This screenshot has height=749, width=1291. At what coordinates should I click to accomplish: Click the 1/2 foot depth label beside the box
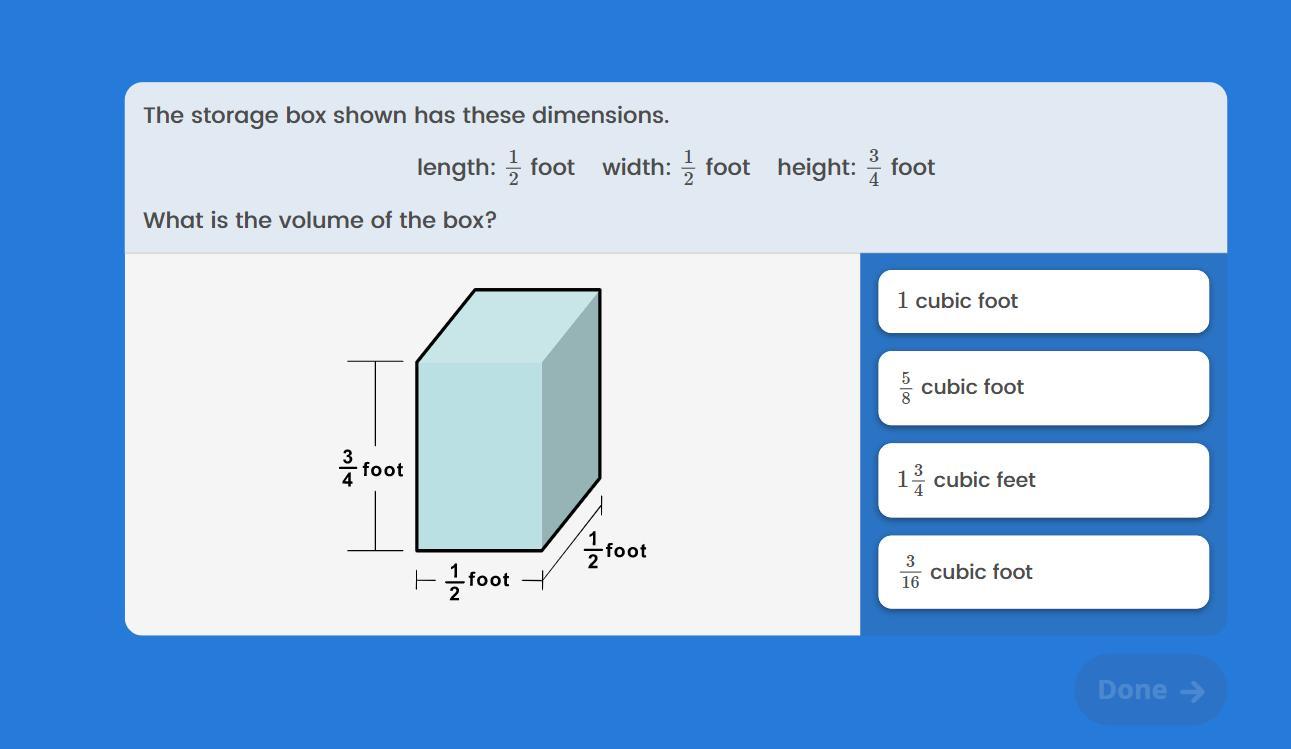pyautogui.click(x=616, y=551)
